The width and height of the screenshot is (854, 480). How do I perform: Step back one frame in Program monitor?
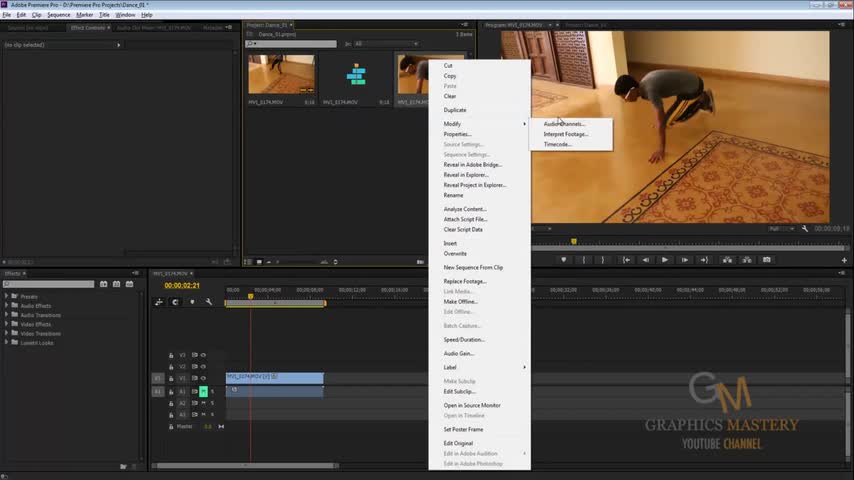tap(645, 260)
